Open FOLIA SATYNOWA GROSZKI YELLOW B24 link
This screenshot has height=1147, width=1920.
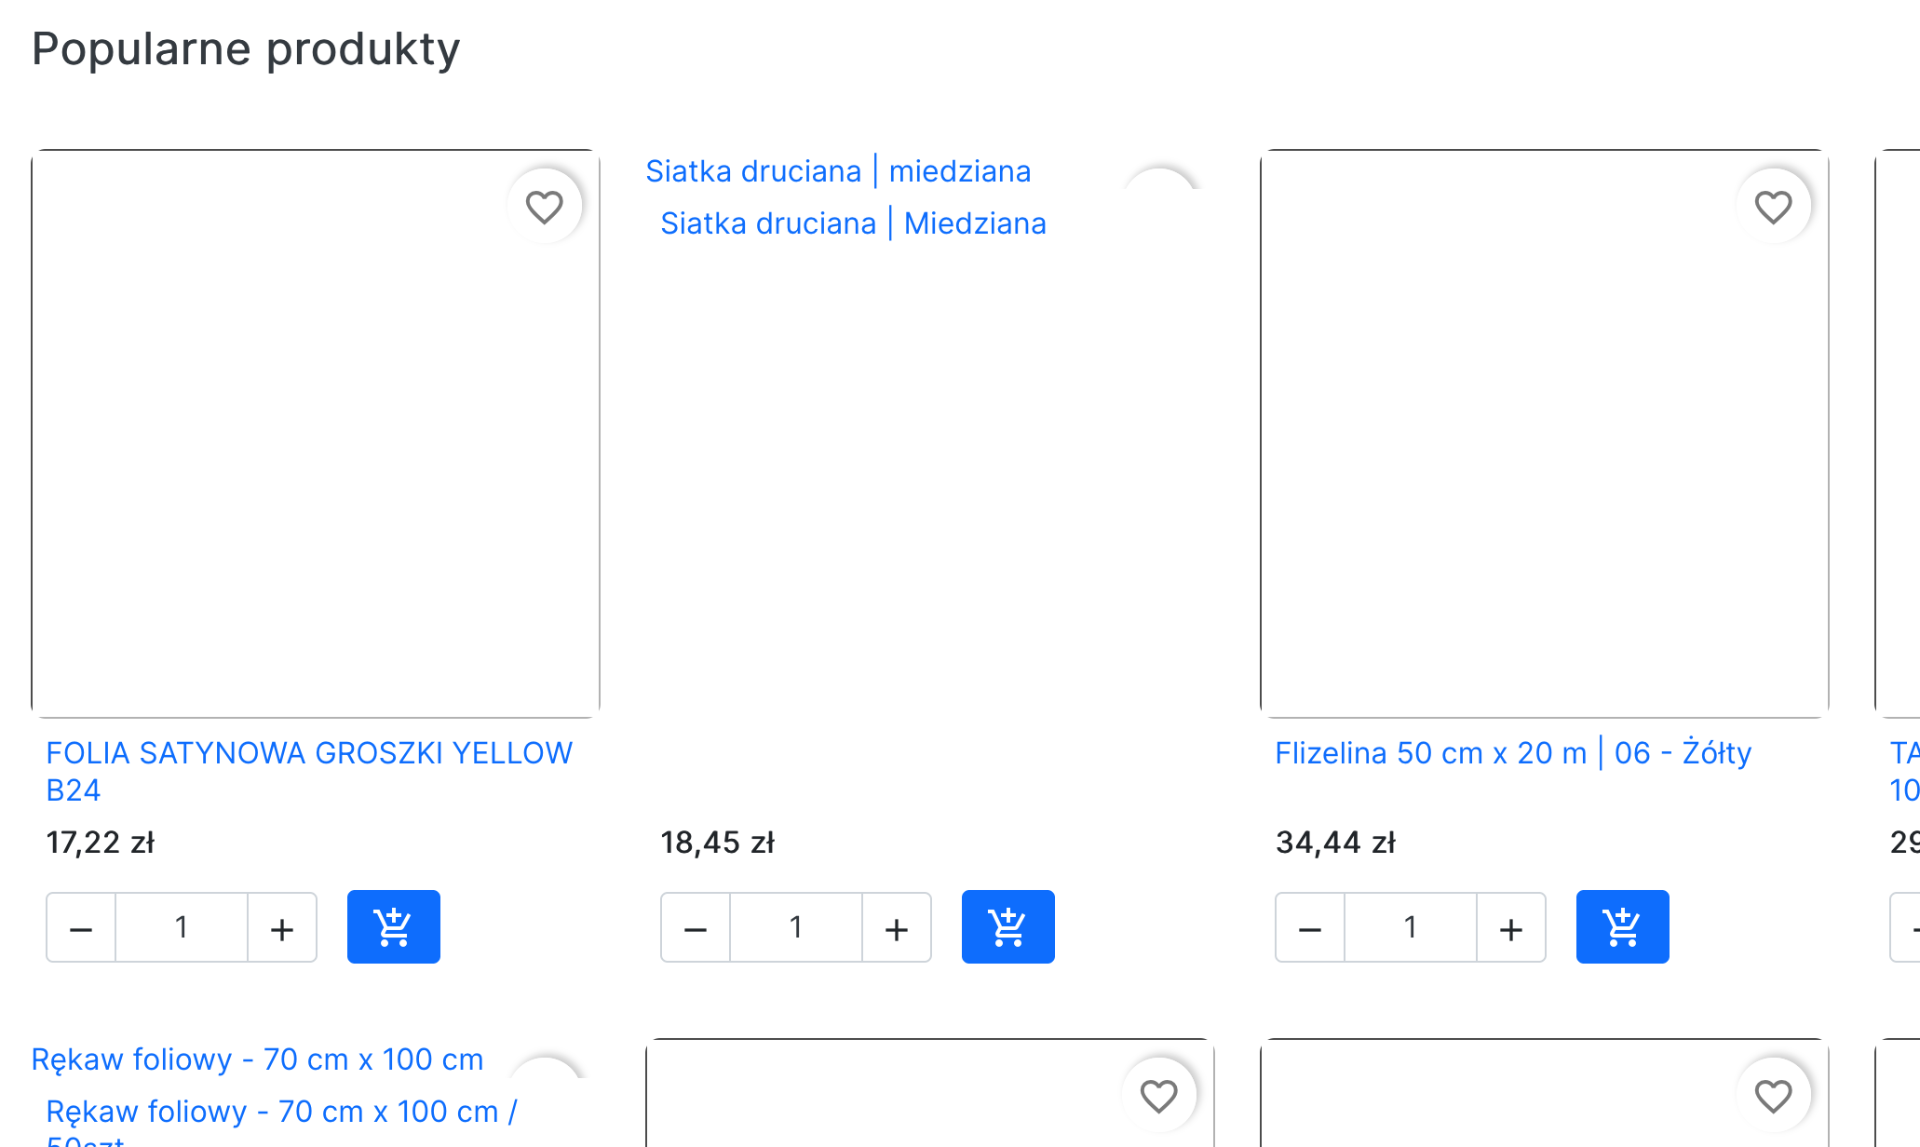[x=309, y=770]
